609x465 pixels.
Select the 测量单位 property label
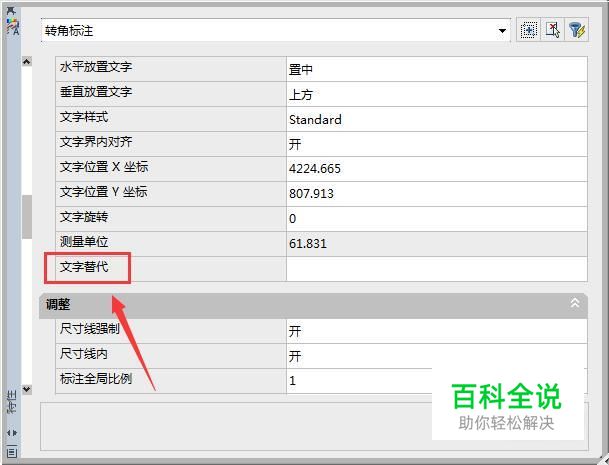84,242
